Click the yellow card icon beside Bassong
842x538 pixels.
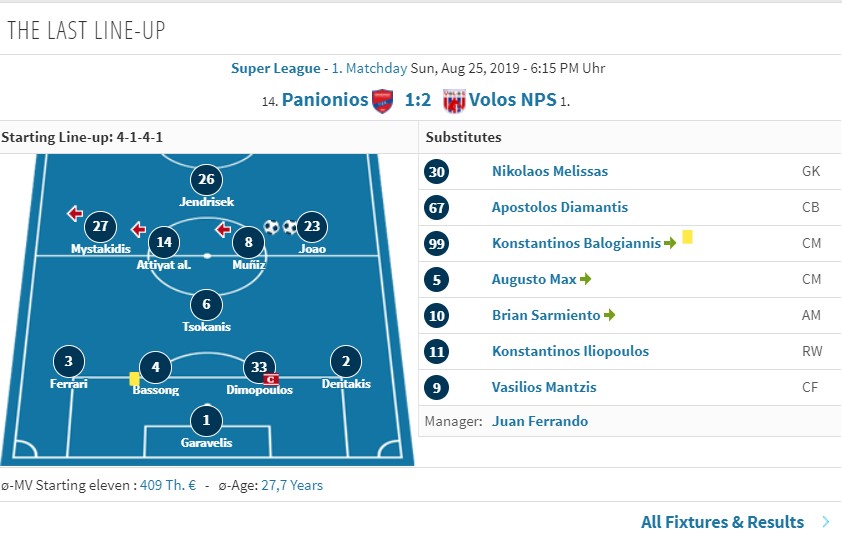tap(134, 379)
